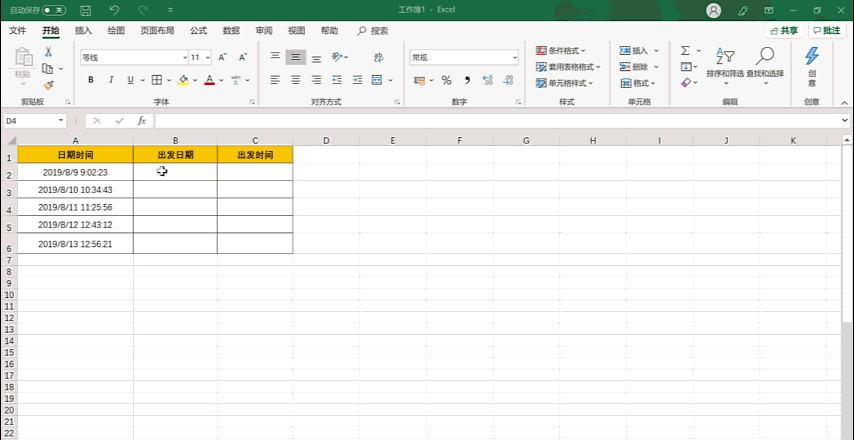
Task: Switch to the 插入 Insert tab
Action: click(x=83, y=30)
